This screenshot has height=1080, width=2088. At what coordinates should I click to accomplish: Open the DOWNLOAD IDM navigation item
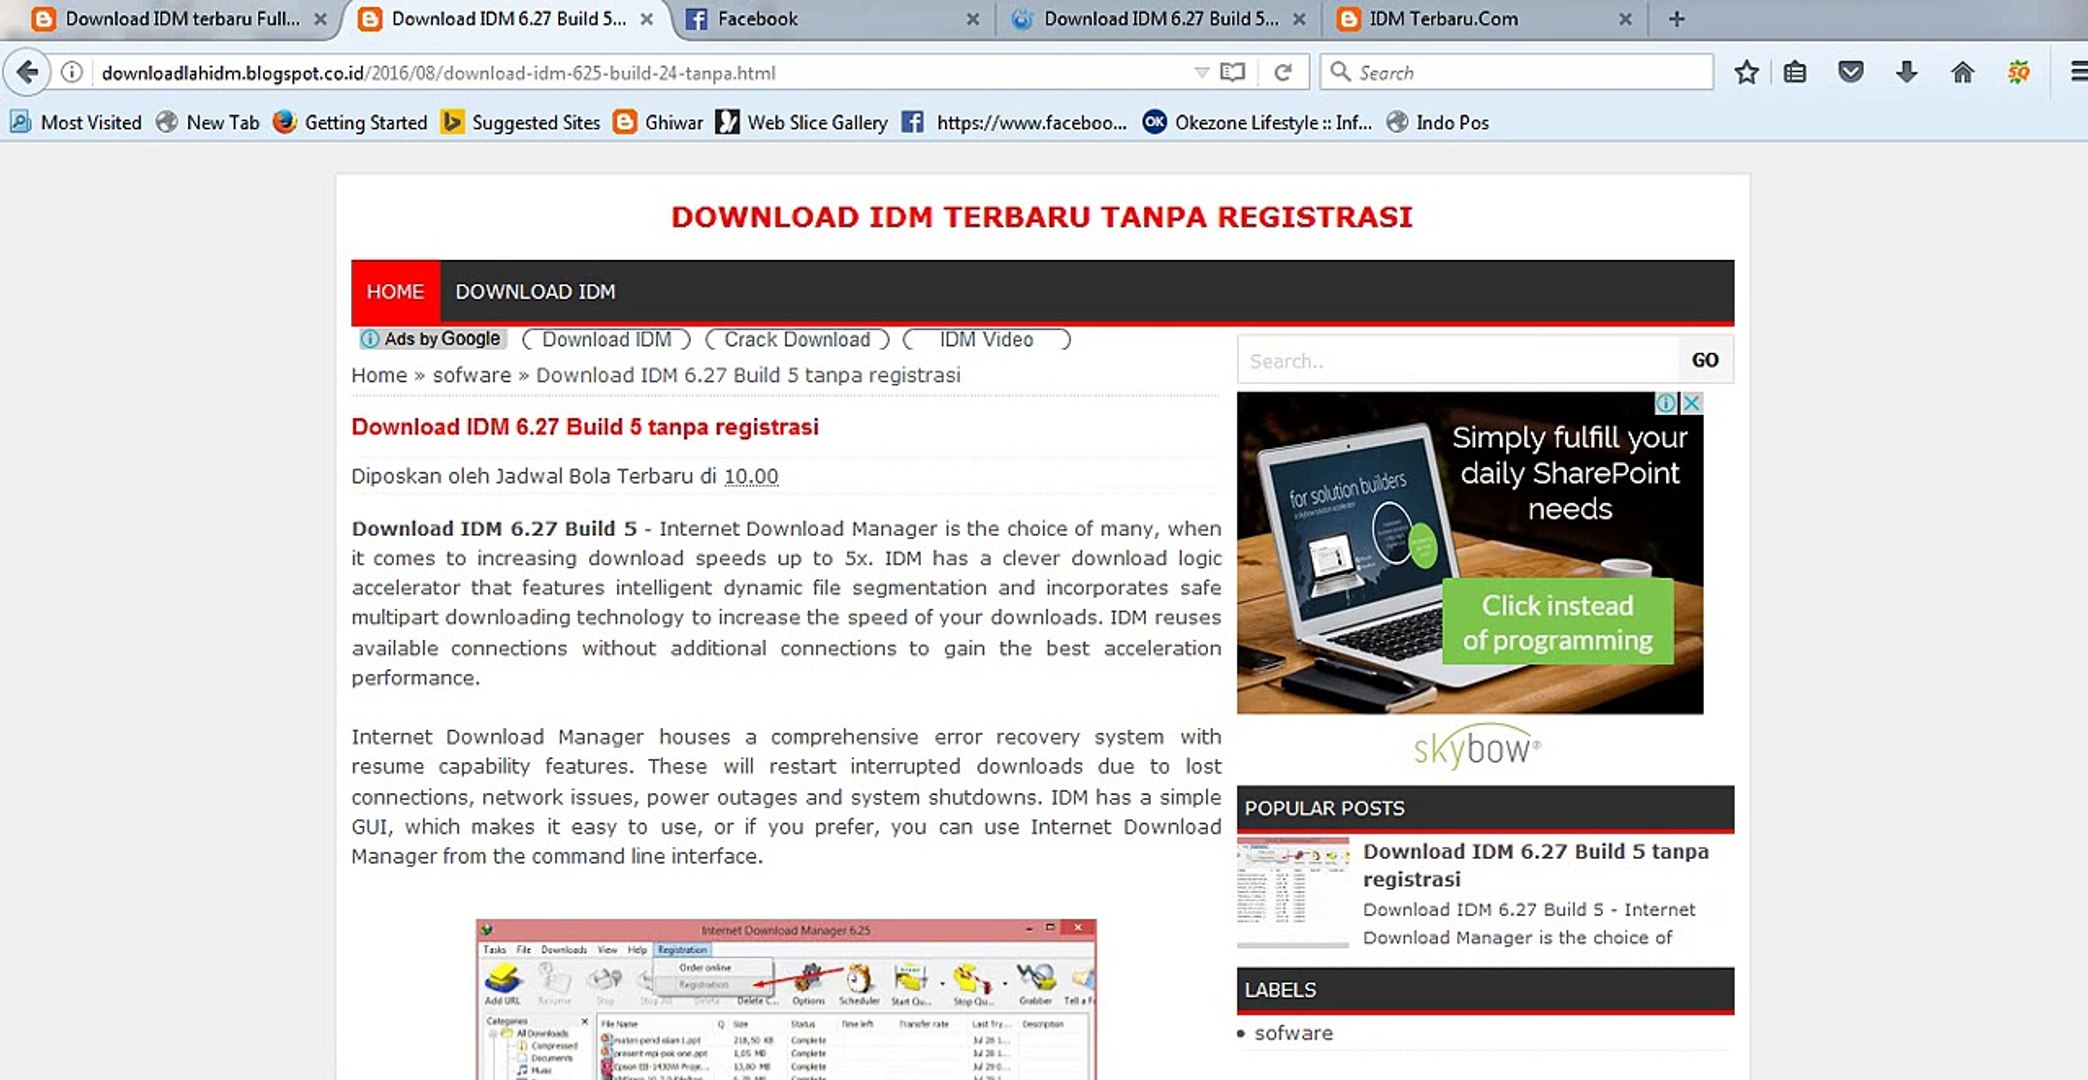coord(535,292)
